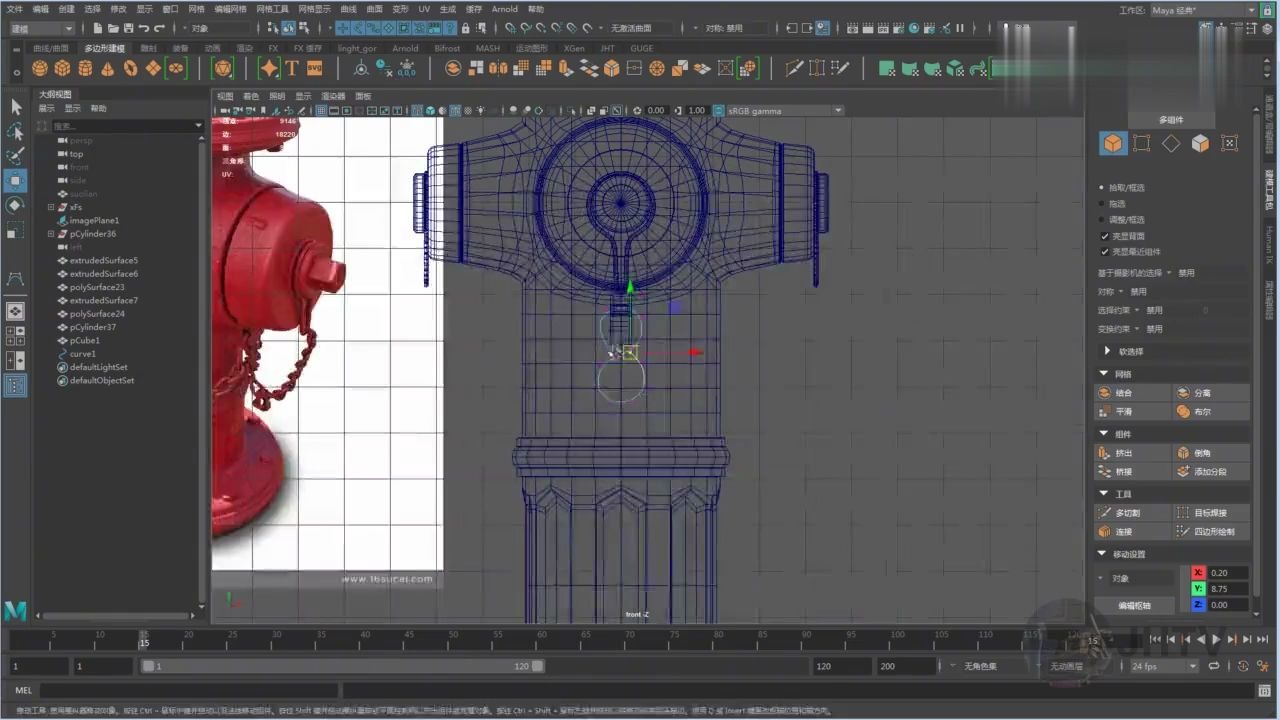Click the 挤出 extrude button
Image resolution: width=1280 pixels, height=720 pixels.
pos(1132,453)
